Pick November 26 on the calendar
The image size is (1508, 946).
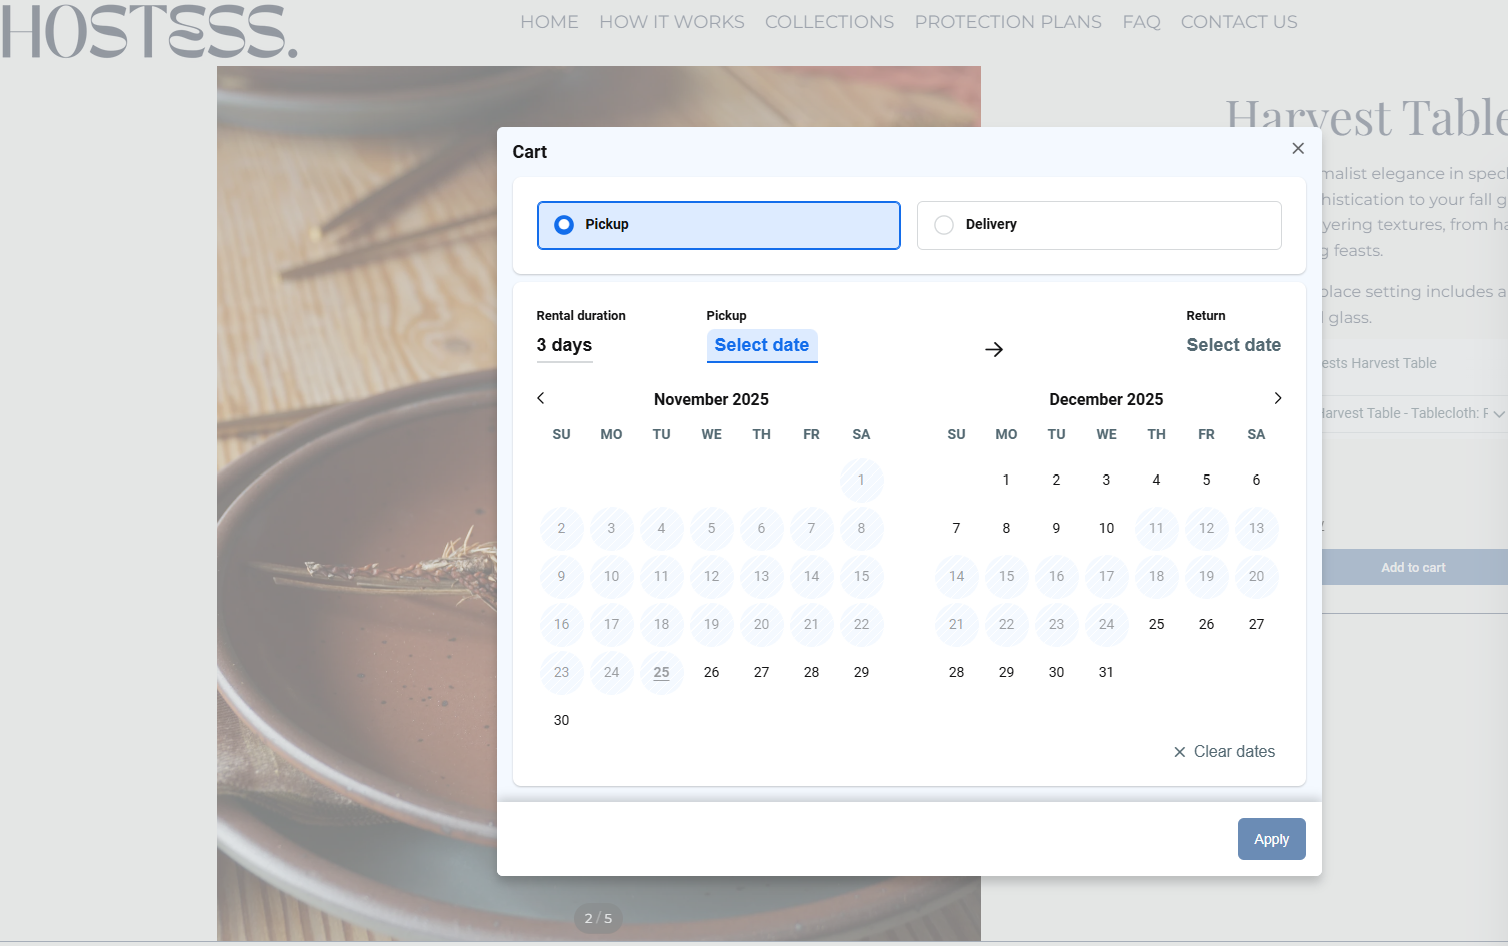tap(711, 672)
